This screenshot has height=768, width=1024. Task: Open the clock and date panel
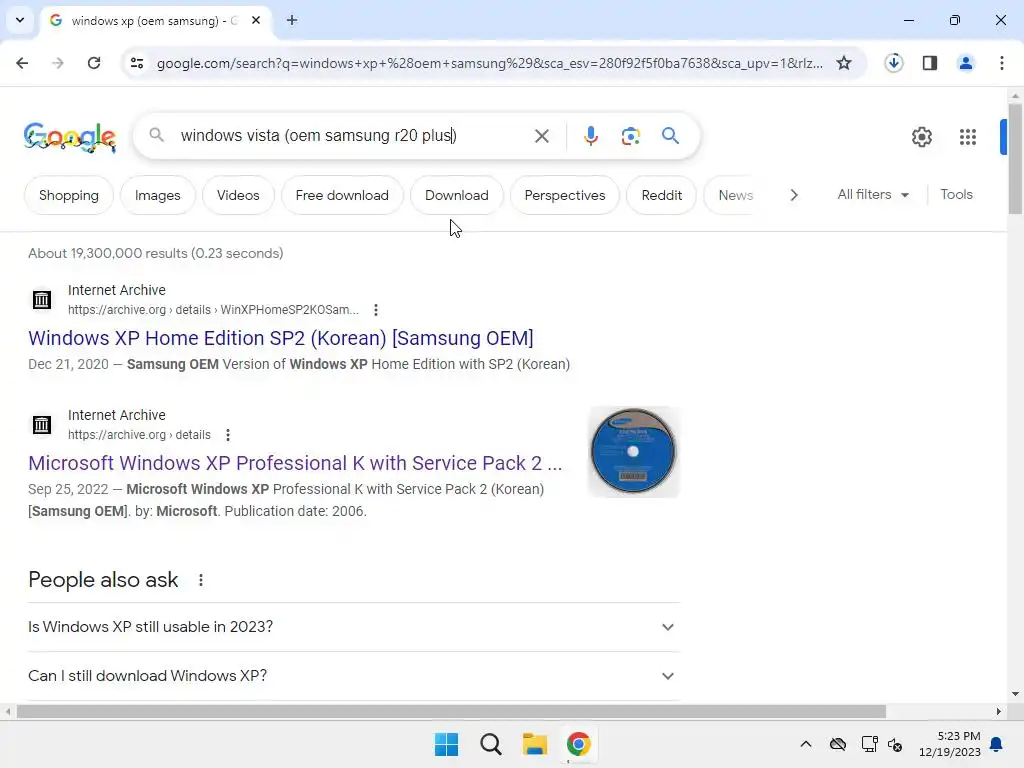[x=950, y=744]
